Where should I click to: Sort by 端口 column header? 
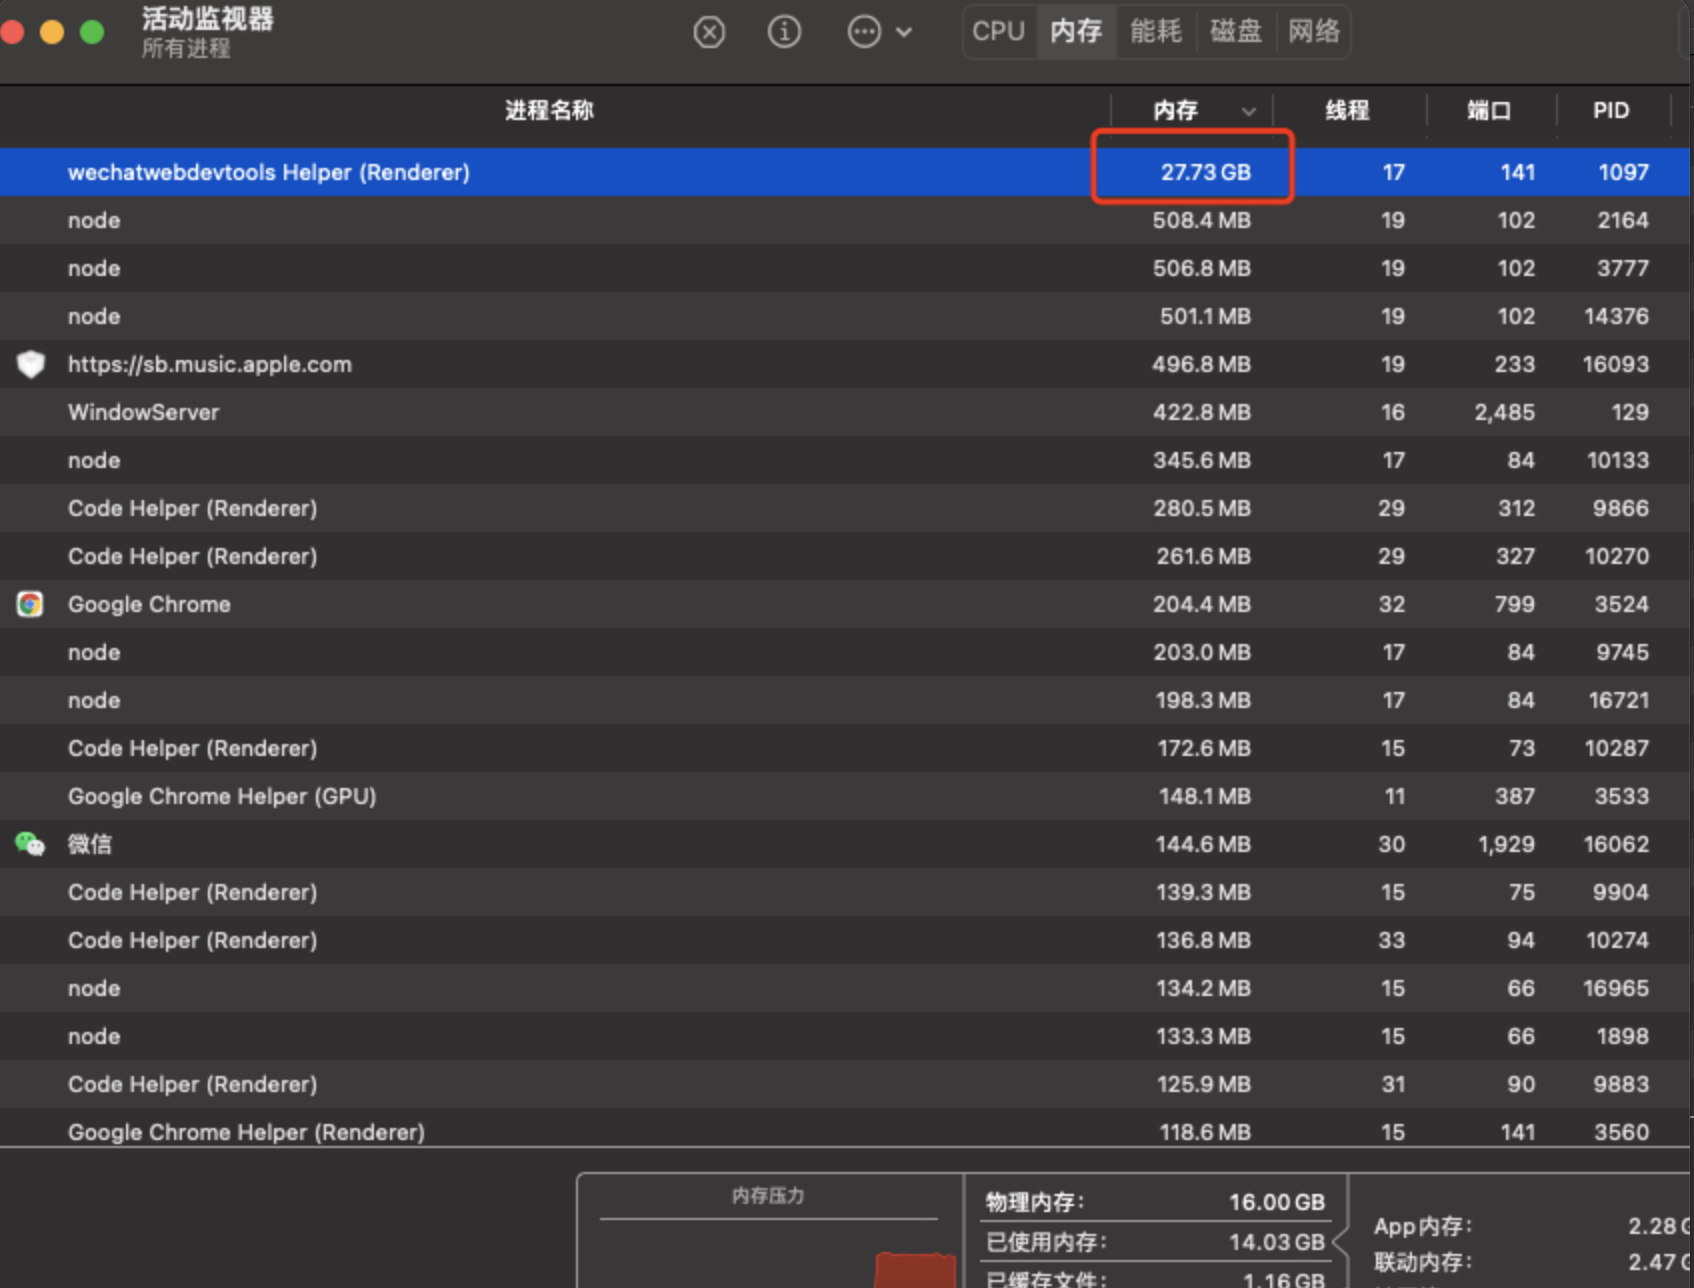pos(1489,110)
